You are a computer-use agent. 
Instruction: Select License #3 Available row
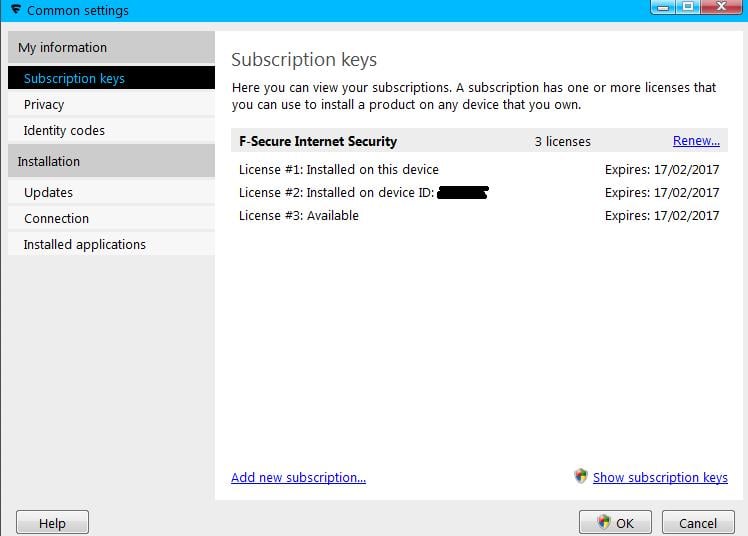(x=479, y=216)
